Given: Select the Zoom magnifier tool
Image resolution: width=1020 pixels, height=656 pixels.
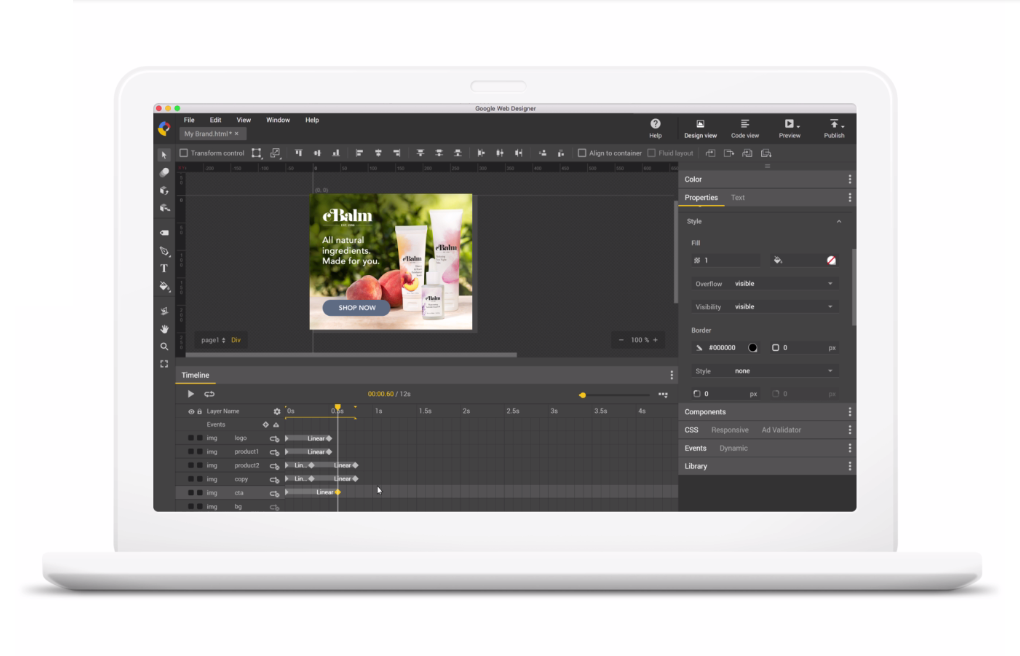Looking at the screenshot, I should point(164,347).
